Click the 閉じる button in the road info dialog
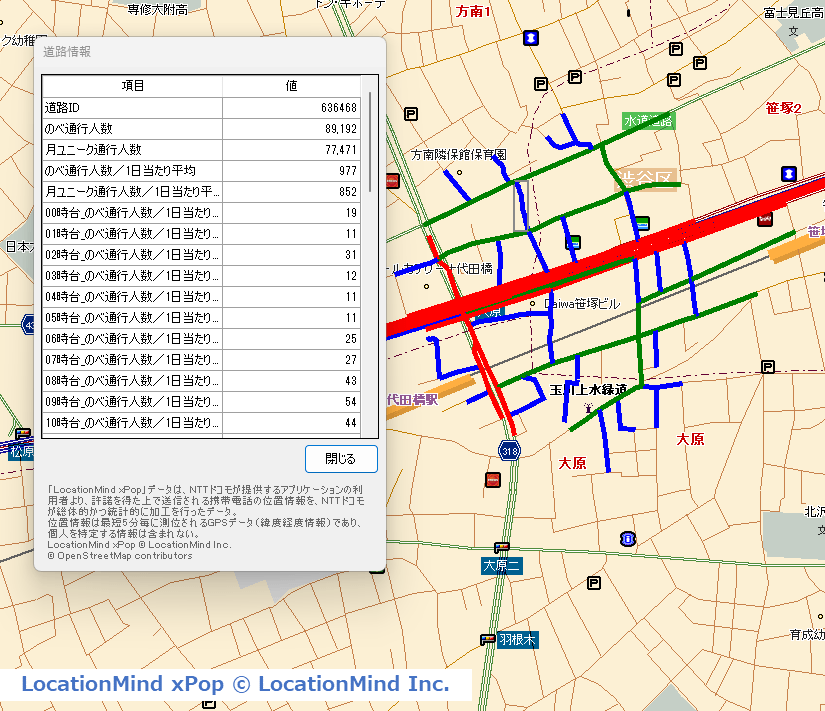 click(x=341, y=459)
